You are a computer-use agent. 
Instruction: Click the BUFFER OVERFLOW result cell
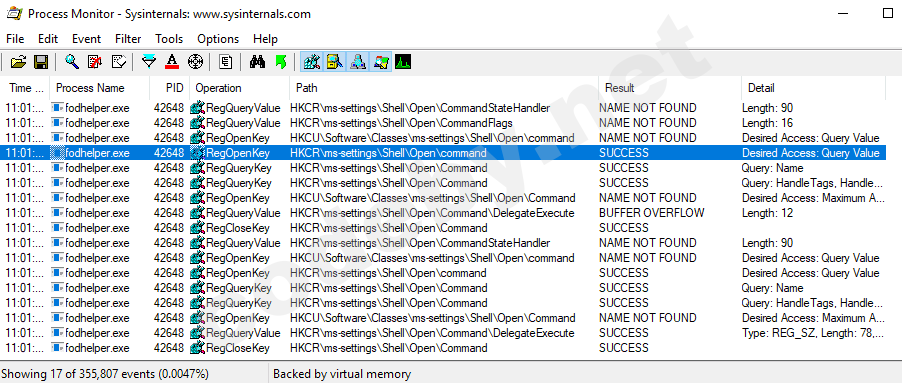[x=651, y=213]
